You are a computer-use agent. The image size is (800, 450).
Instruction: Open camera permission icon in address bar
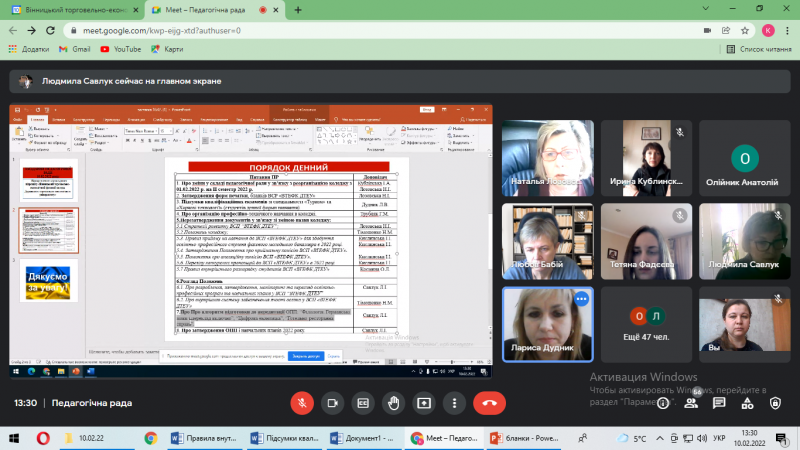[707, 31]
